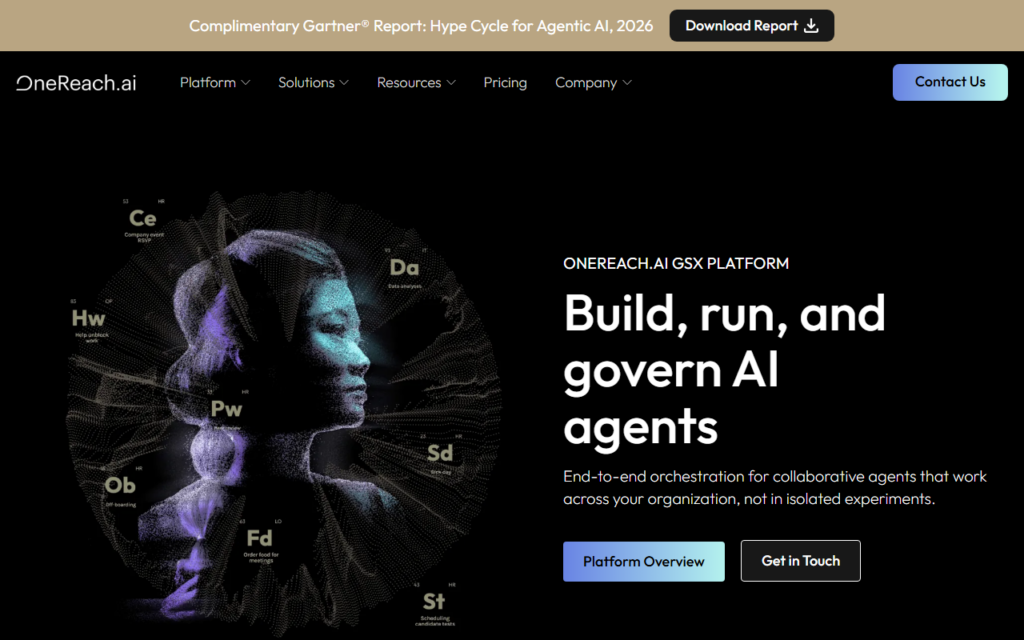This screenshot has width=1024, height=640.
Task: Select the Ob Off-boarding element
Action: click(x=121, y=487)
